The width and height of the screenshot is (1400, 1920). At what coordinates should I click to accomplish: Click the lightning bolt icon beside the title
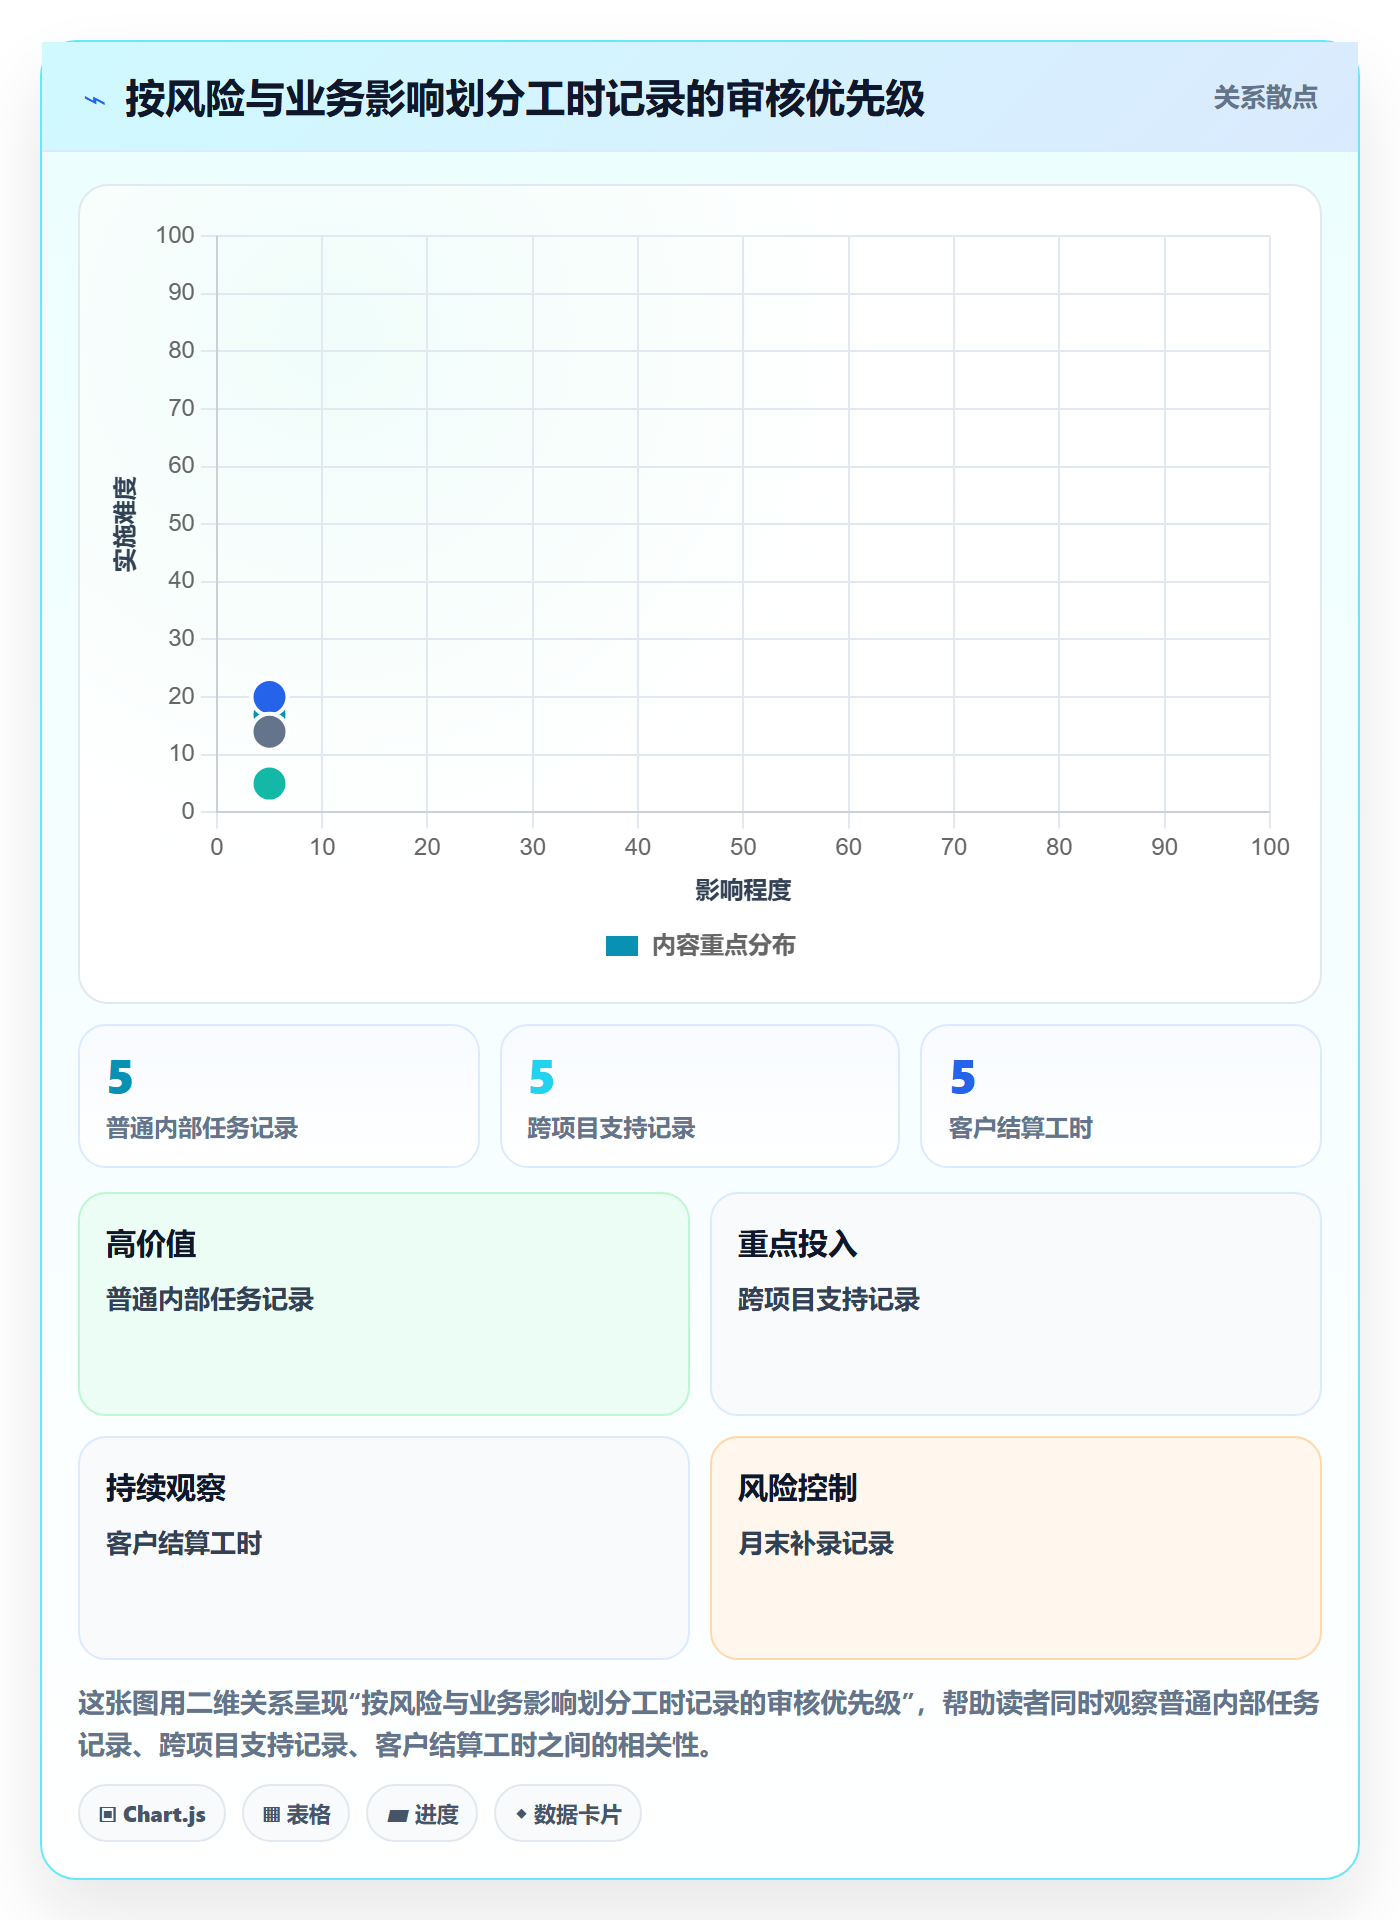click(x=95, y=100)
